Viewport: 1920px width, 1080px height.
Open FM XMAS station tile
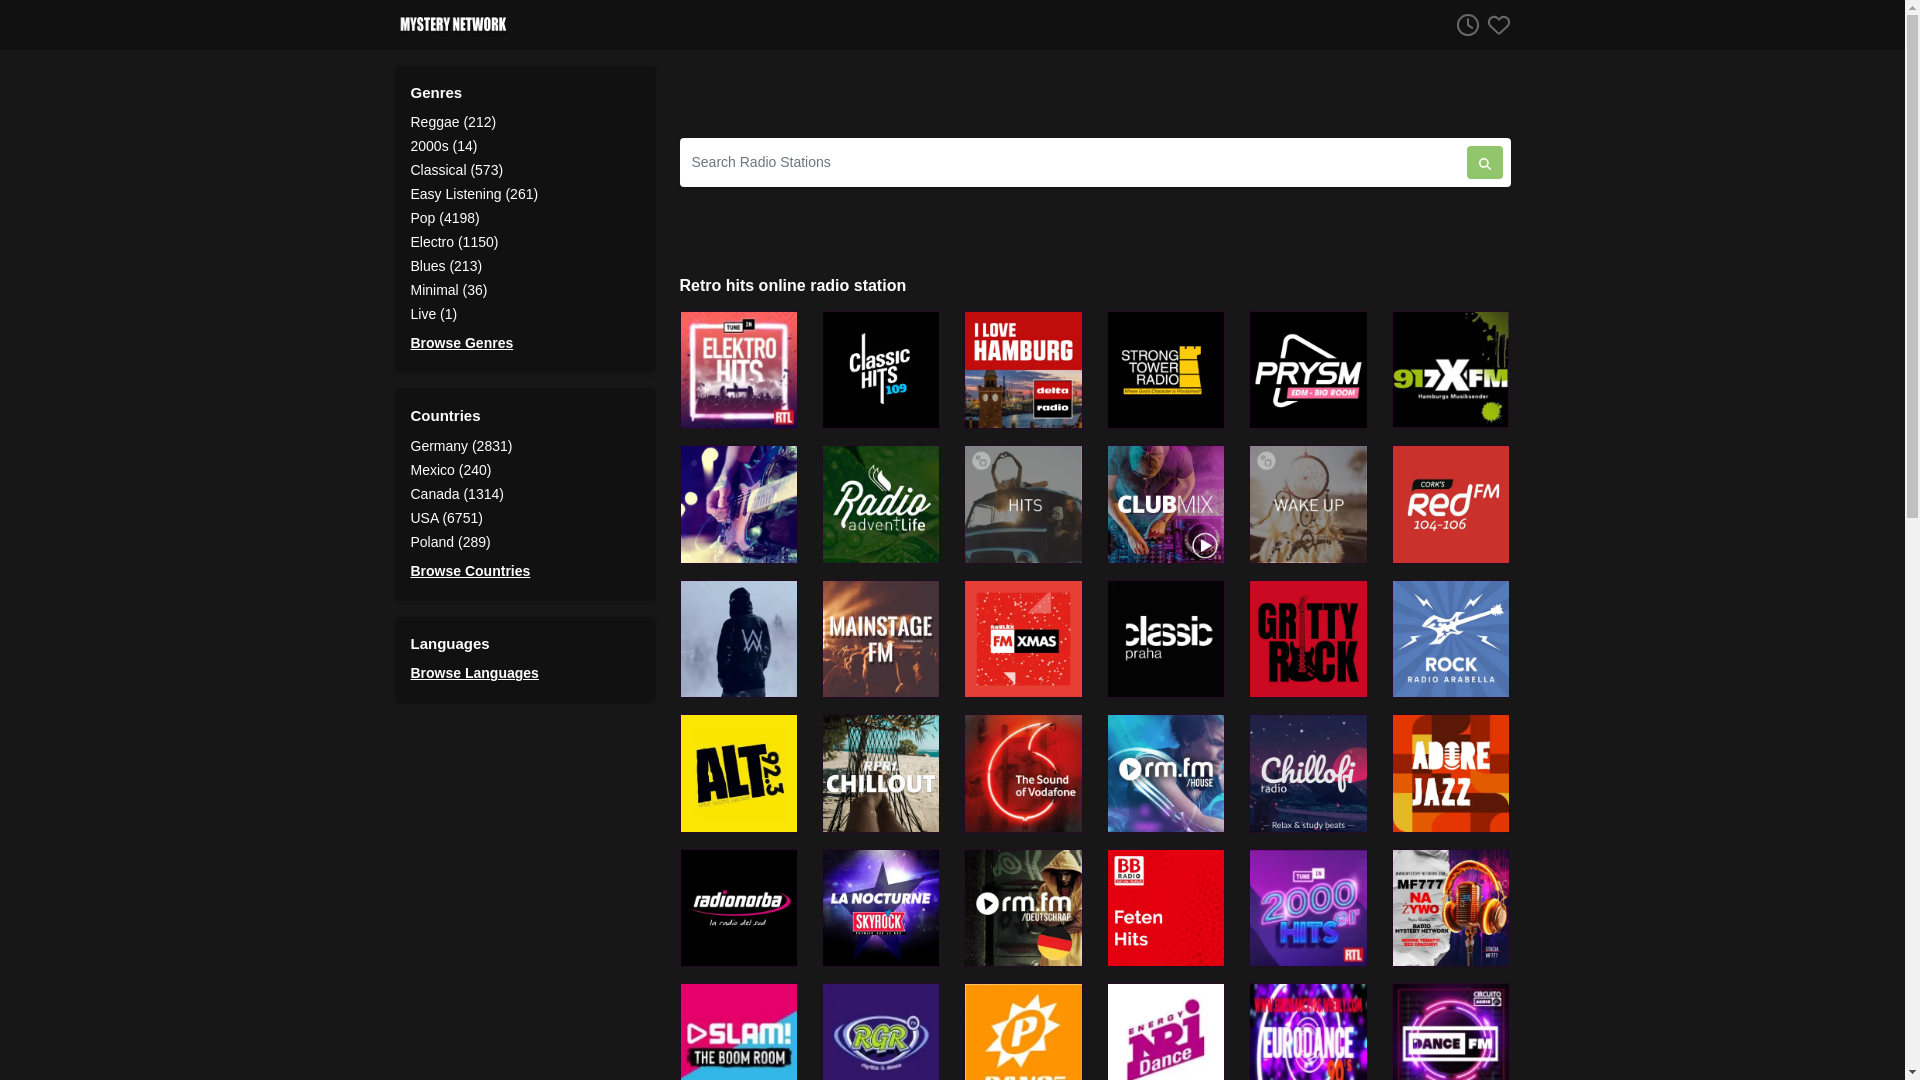tap(1023, 639)
